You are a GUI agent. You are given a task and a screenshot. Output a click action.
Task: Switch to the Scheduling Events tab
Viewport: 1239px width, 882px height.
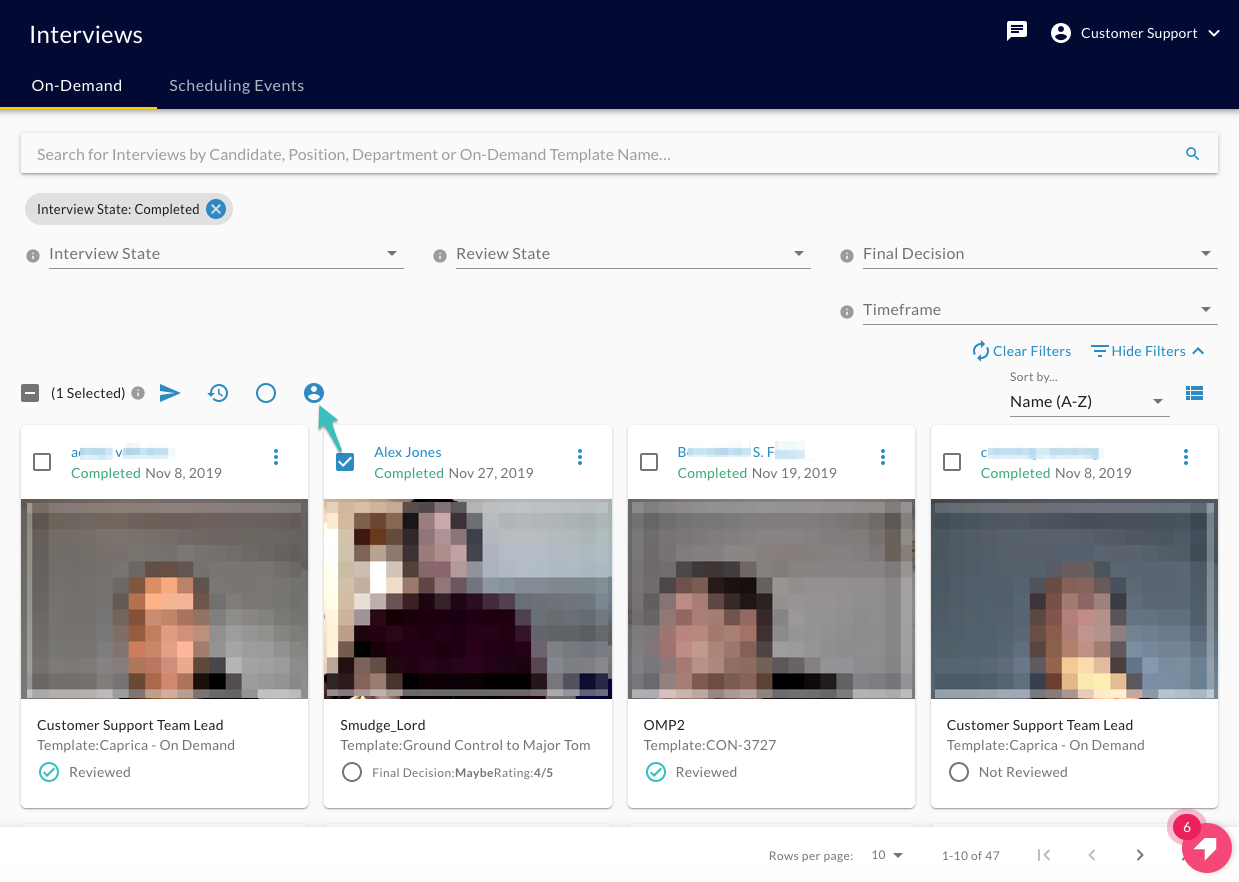click(x=237, y=85)
